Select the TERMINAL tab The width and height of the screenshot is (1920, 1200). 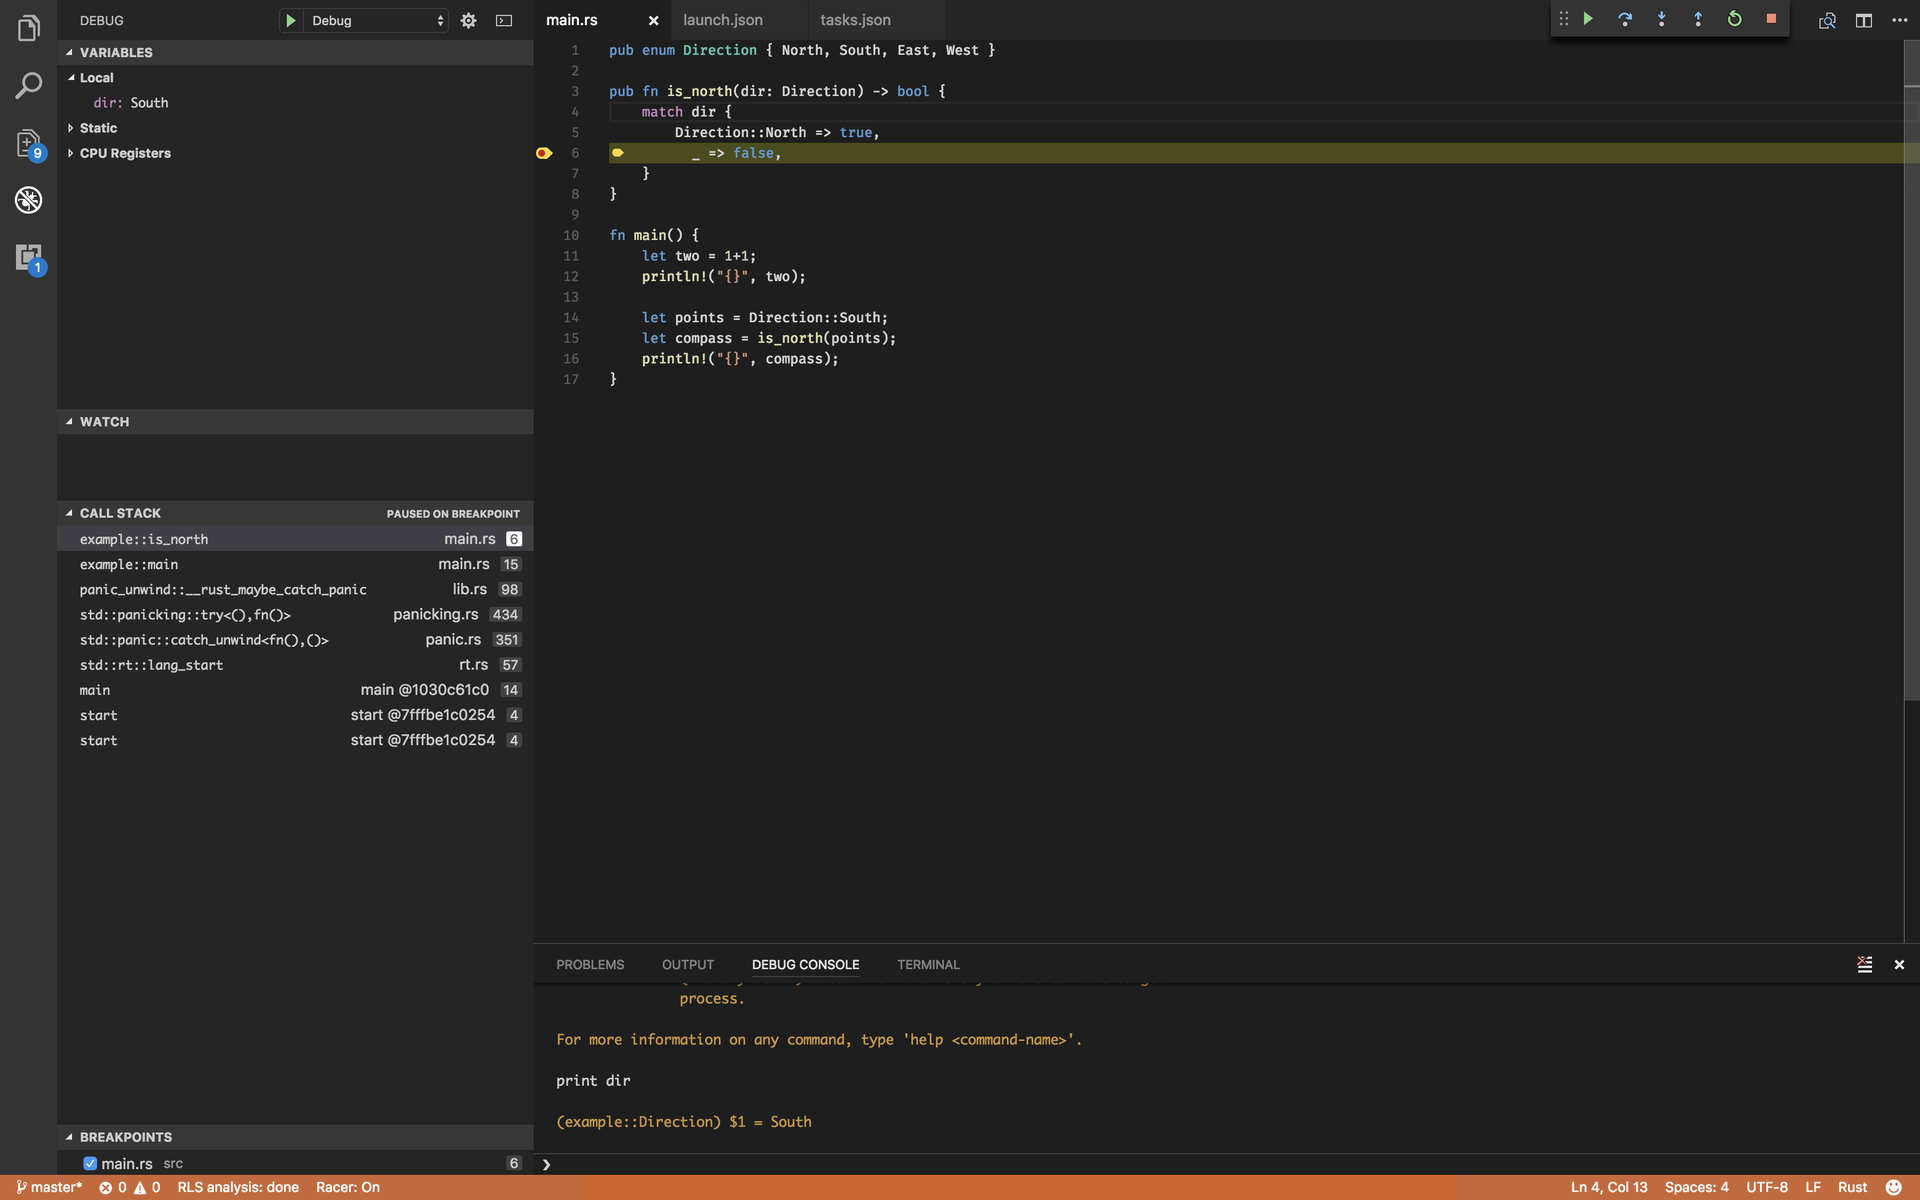[x=926, y=965]
